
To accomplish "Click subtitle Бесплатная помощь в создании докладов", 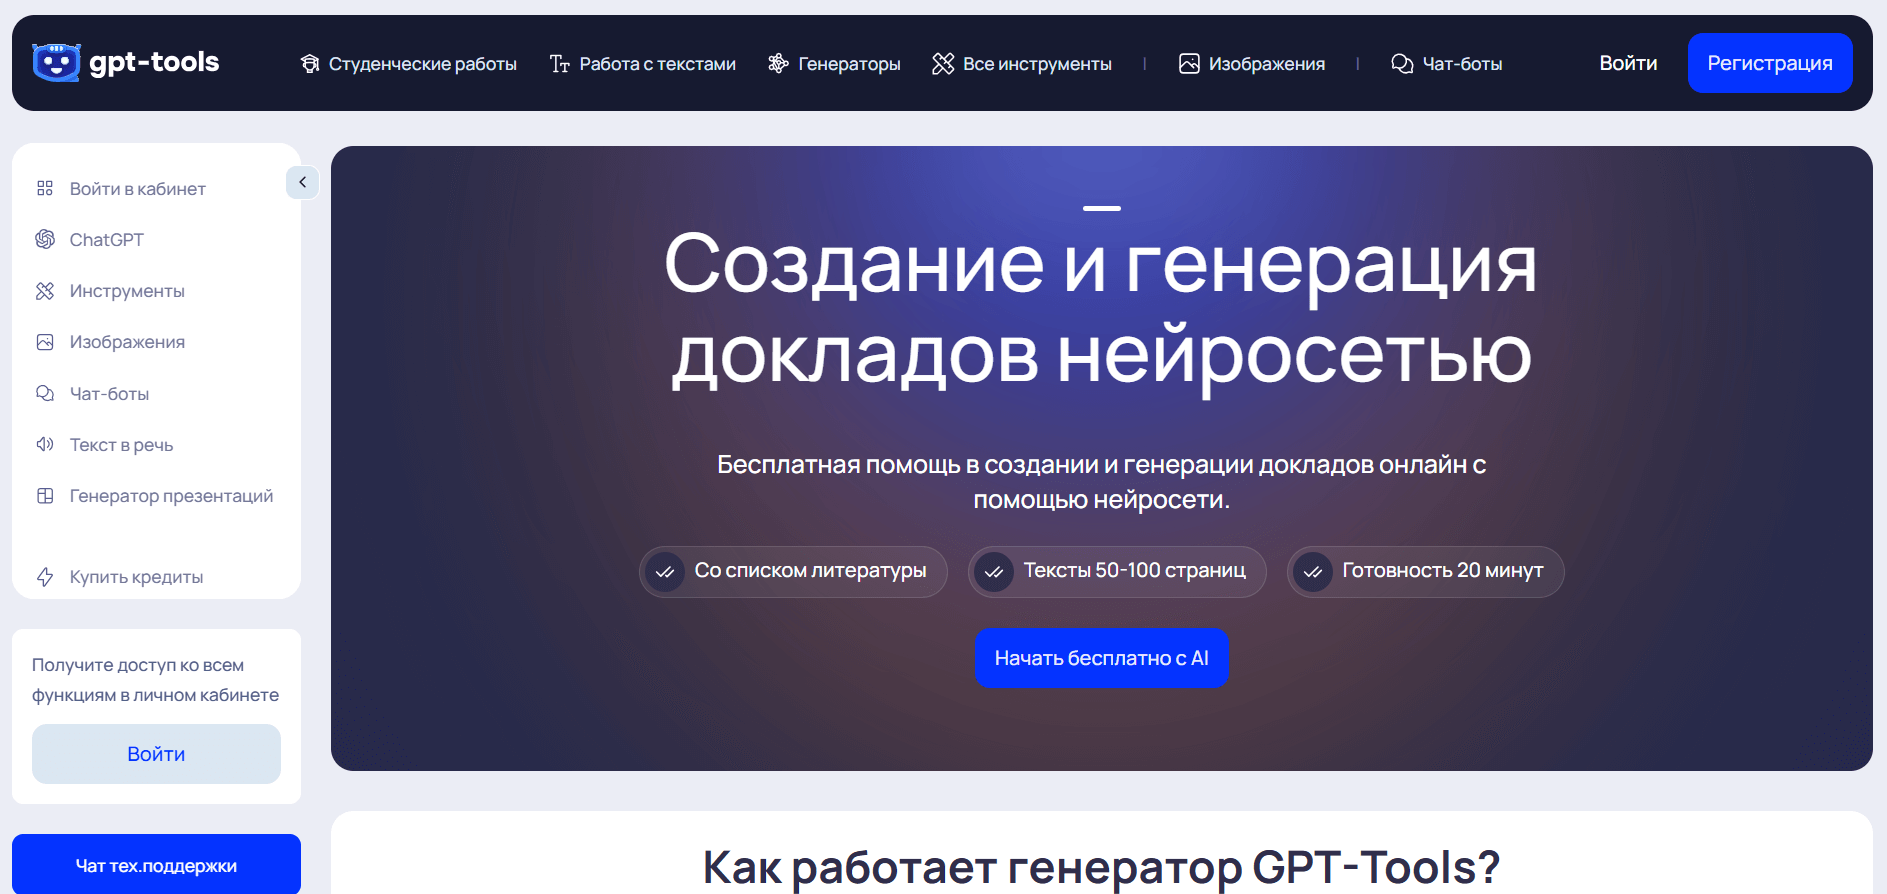I will (x=1101, y=482).
